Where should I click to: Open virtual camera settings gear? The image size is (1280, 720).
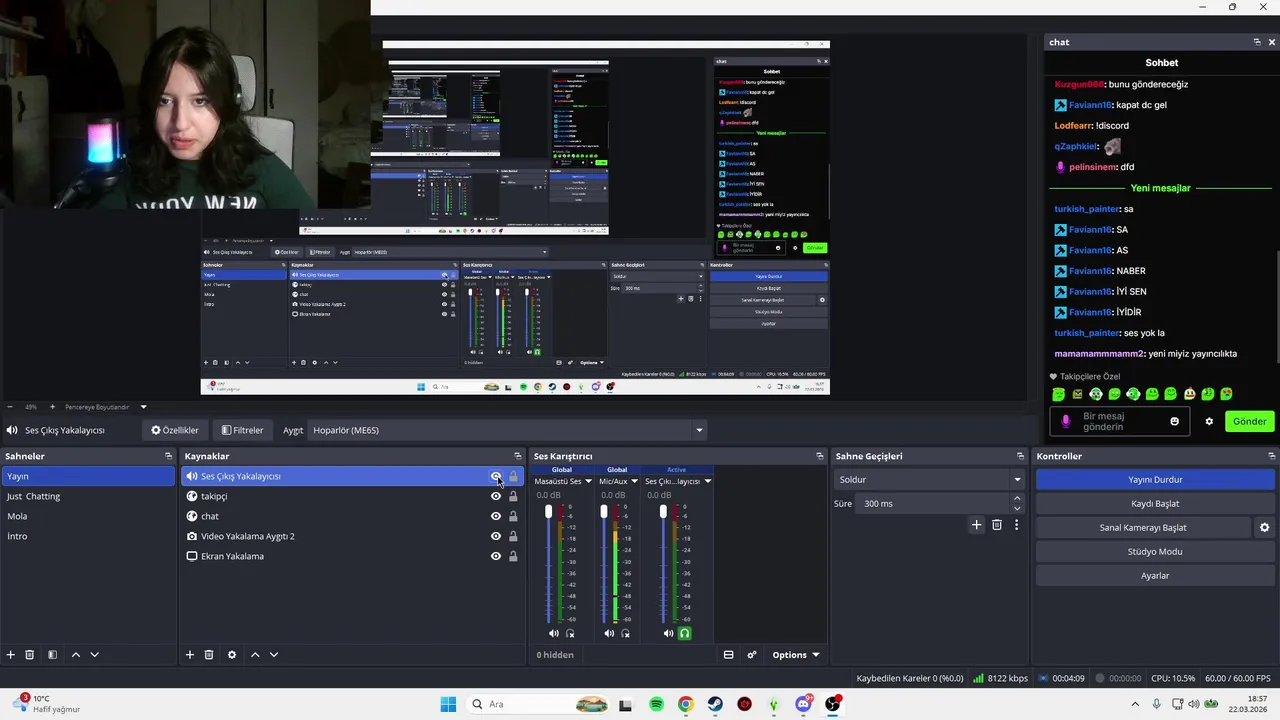click(x=1264, y=527)
